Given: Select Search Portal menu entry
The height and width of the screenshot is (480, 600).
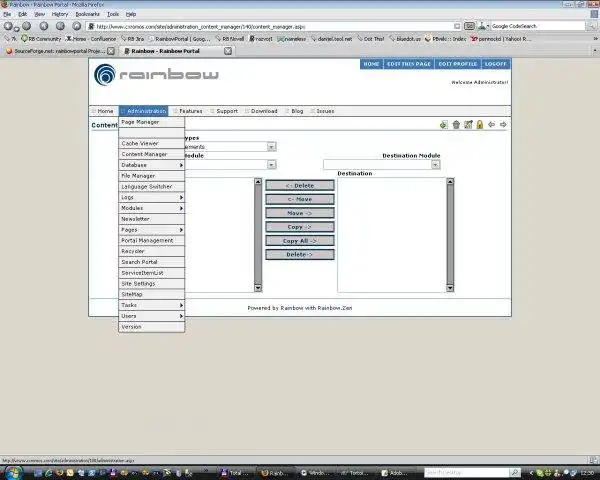Looking at the screenshot, I should (x=152, y=262).
